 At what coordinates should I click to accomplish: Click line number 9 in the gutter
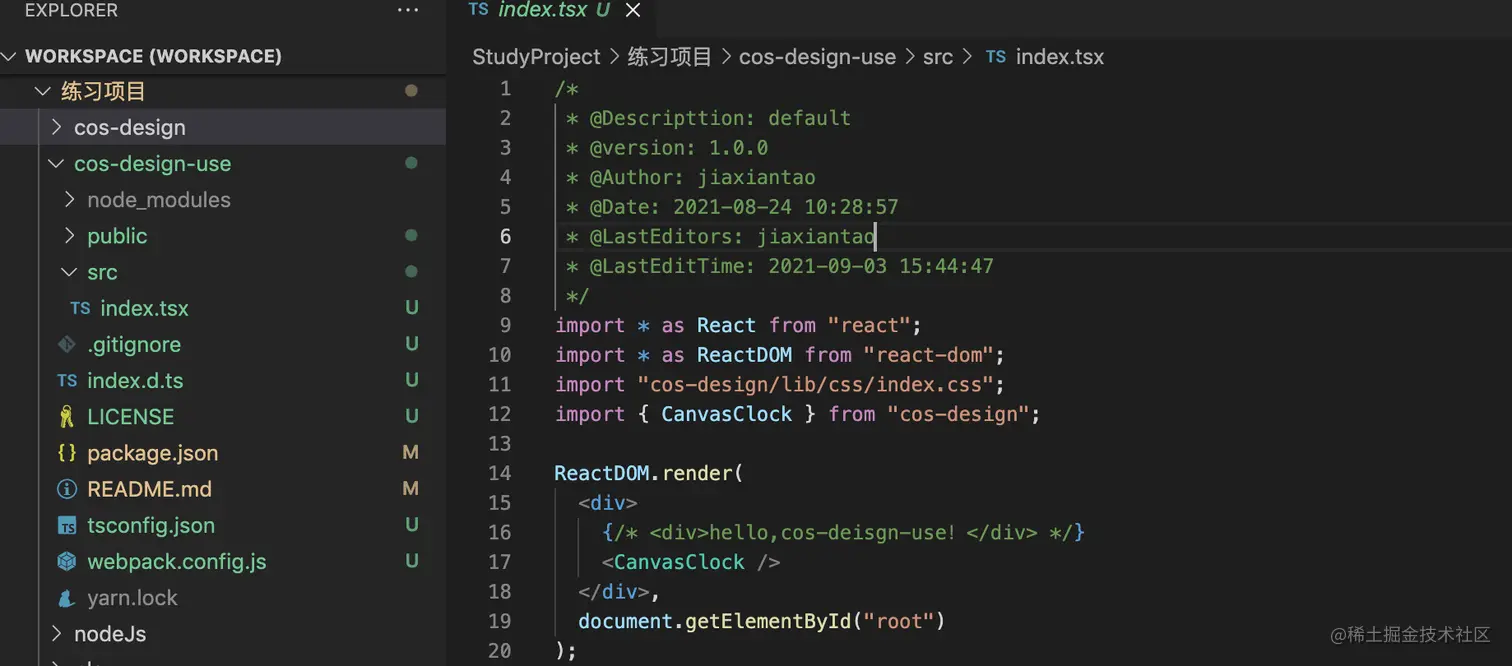pyautogui.click(x=505, y=325)
